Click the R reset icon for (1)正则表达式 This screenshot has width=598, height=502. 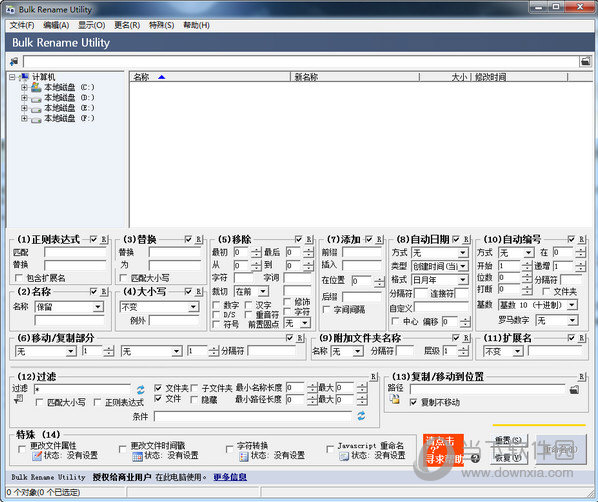point(104,240)
